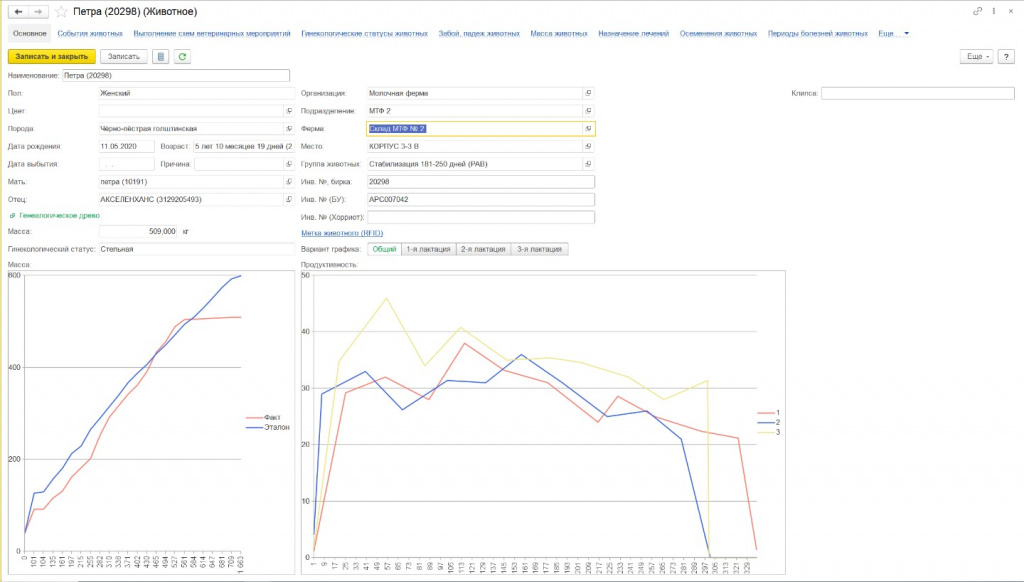Add form to favorites with star icon
The height and width of the screenshot is (582, 1024).
click(x=62, y=11)
